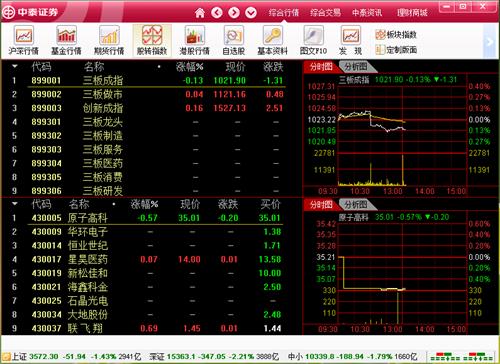Open 基本资料 key icon

pyautogui.click(x=273, y=40)
